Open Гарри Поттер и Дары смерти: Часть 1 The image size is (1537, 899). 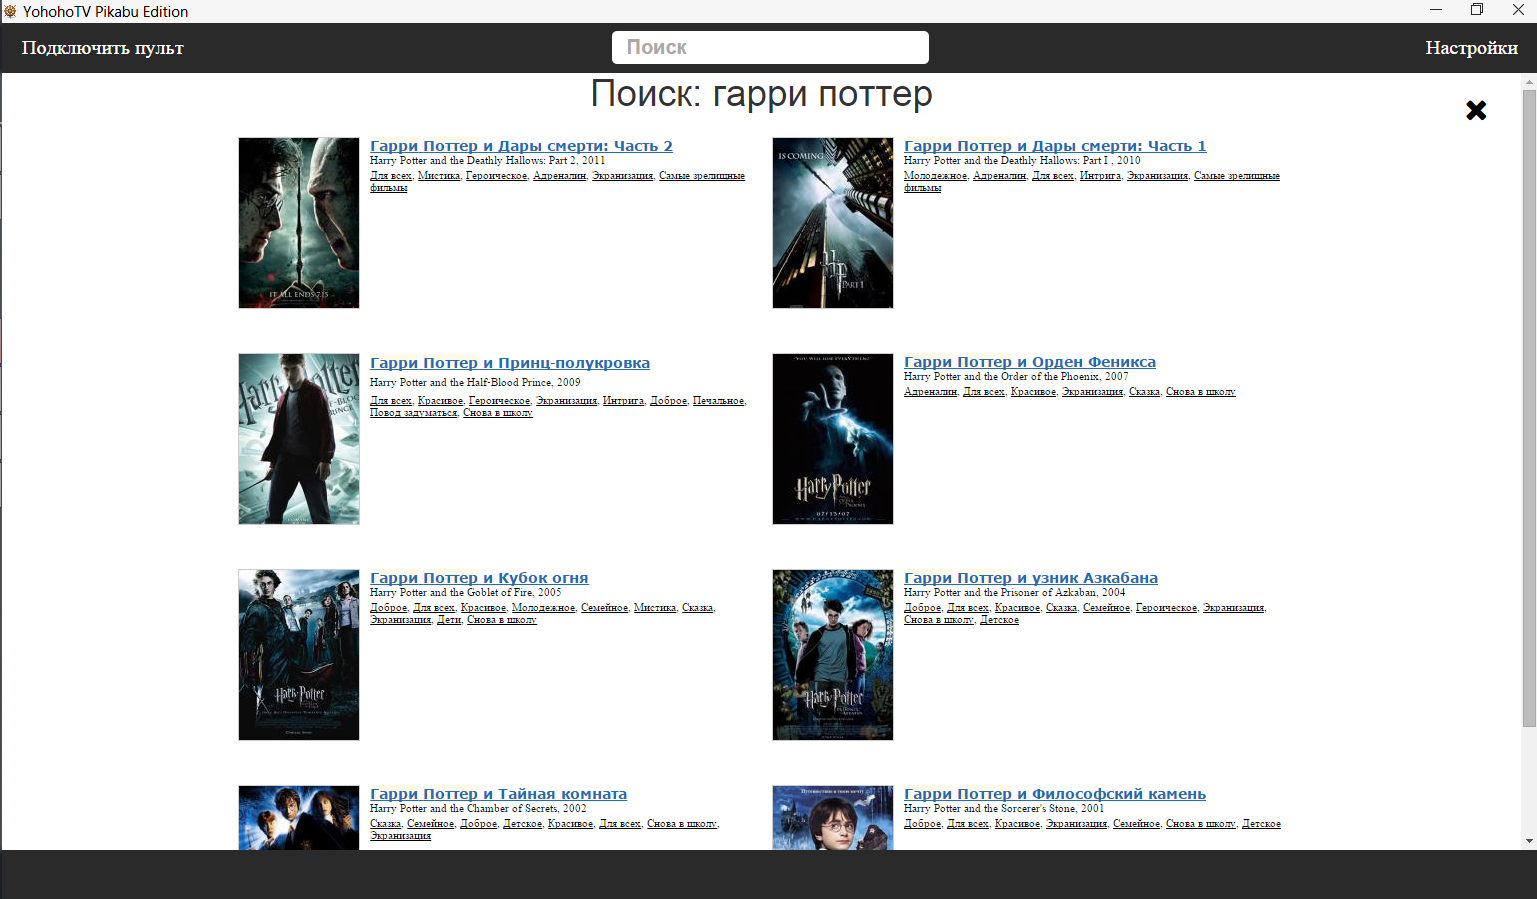click(1055, 146)
